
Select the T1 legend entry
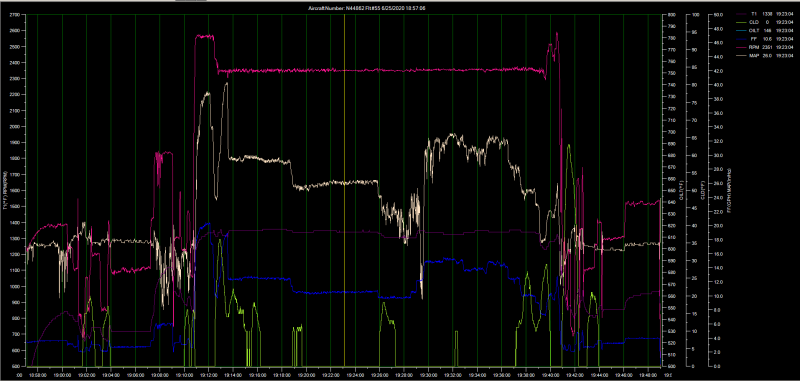click(765, 14)
